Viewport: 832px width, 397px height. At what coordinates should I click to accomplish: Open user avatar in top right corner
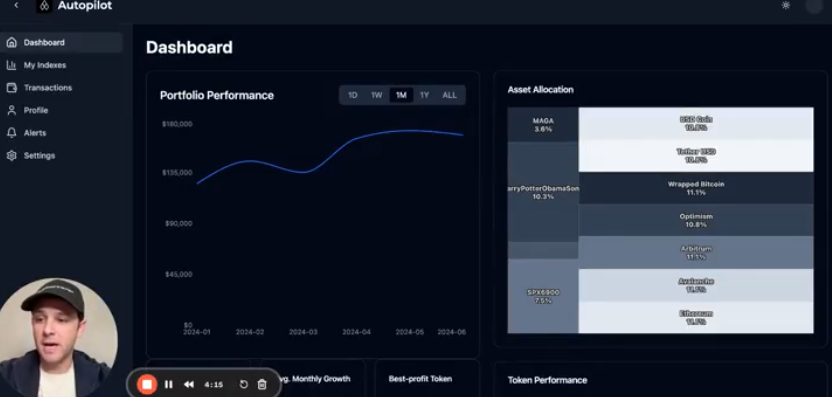(813, 6)
